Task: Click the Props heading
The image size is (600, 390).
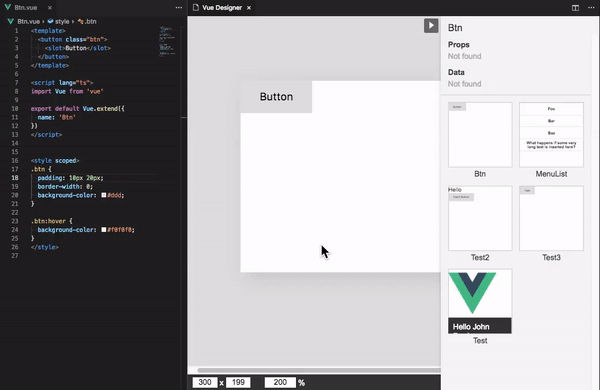Action: click(x=458, y=45)
